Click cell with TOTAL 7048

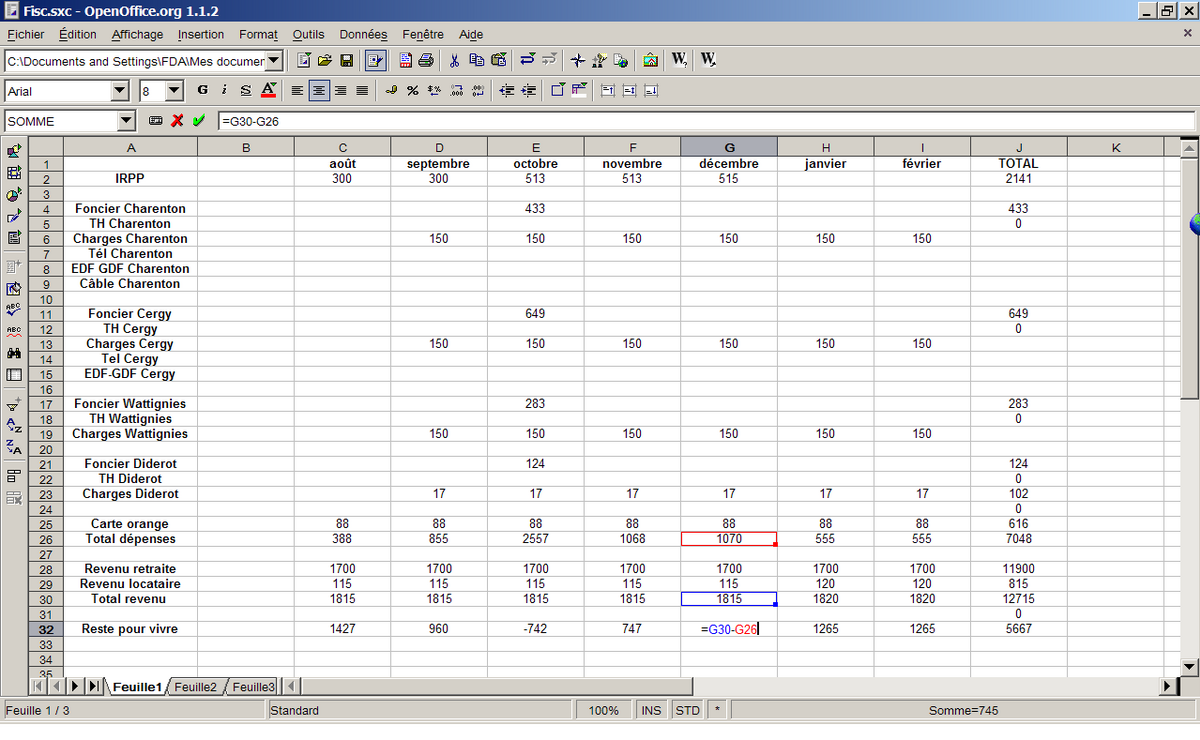coord(1018,539)
